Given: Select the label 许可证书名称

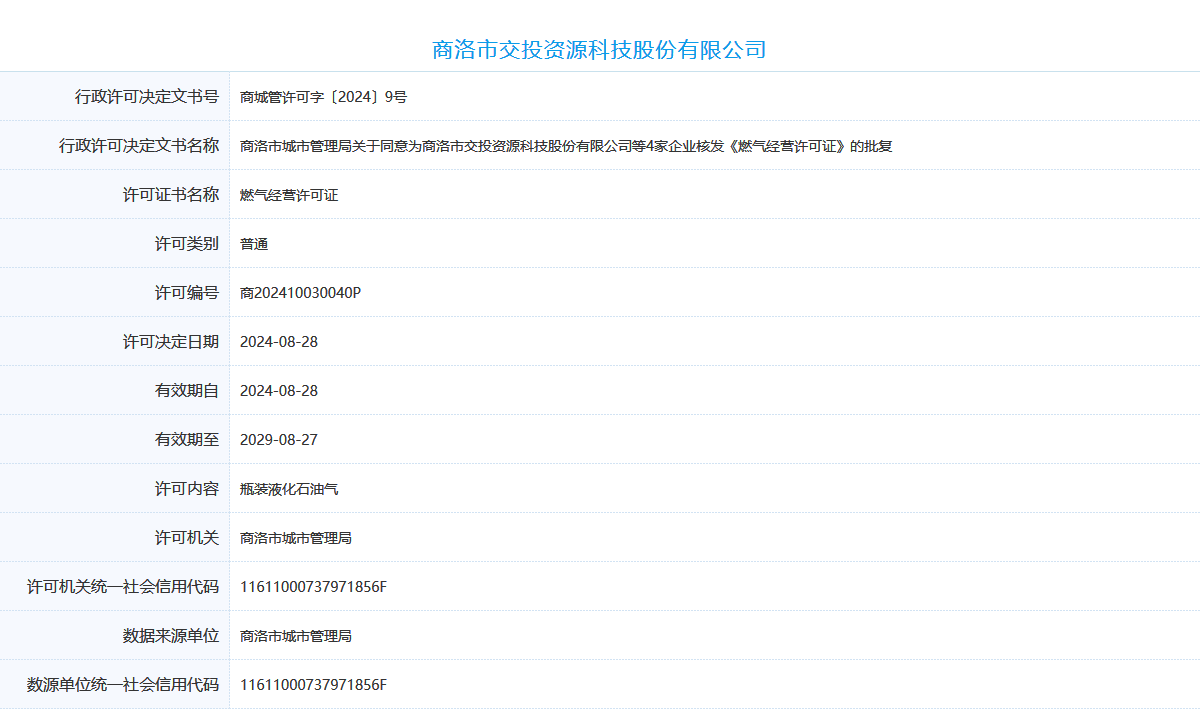Looking at the screenshot, I should 171,195.
